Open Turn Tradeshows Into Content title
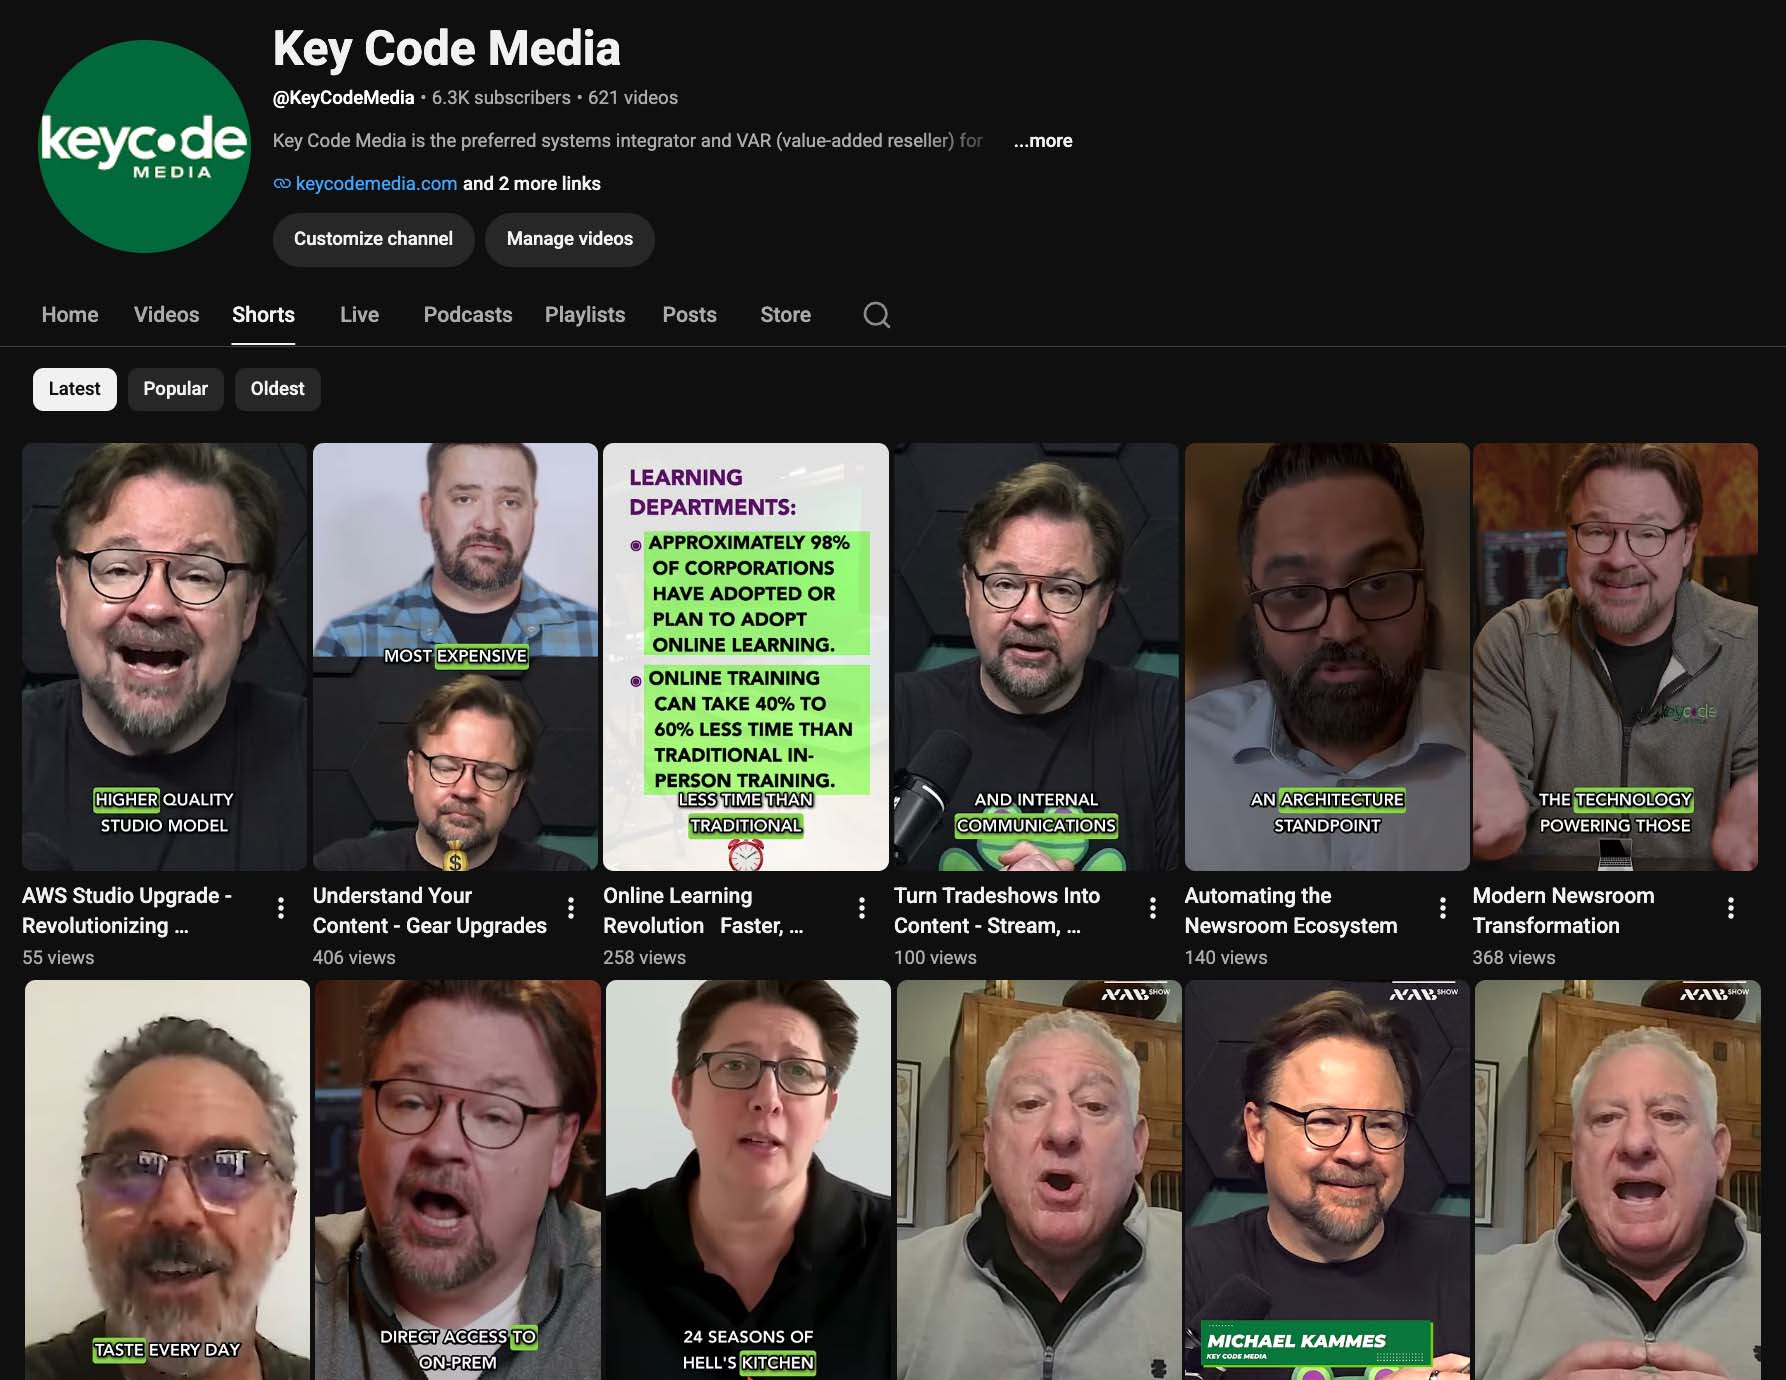 [x=997, y=911]
